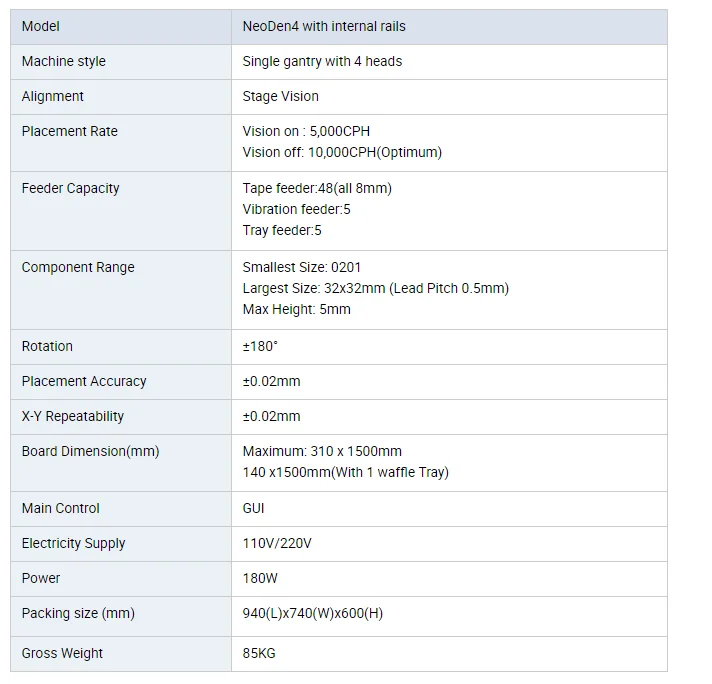
Task: Click the Packing size 940(L)x740(W)x600(H) value
Action: pos(312,614)
